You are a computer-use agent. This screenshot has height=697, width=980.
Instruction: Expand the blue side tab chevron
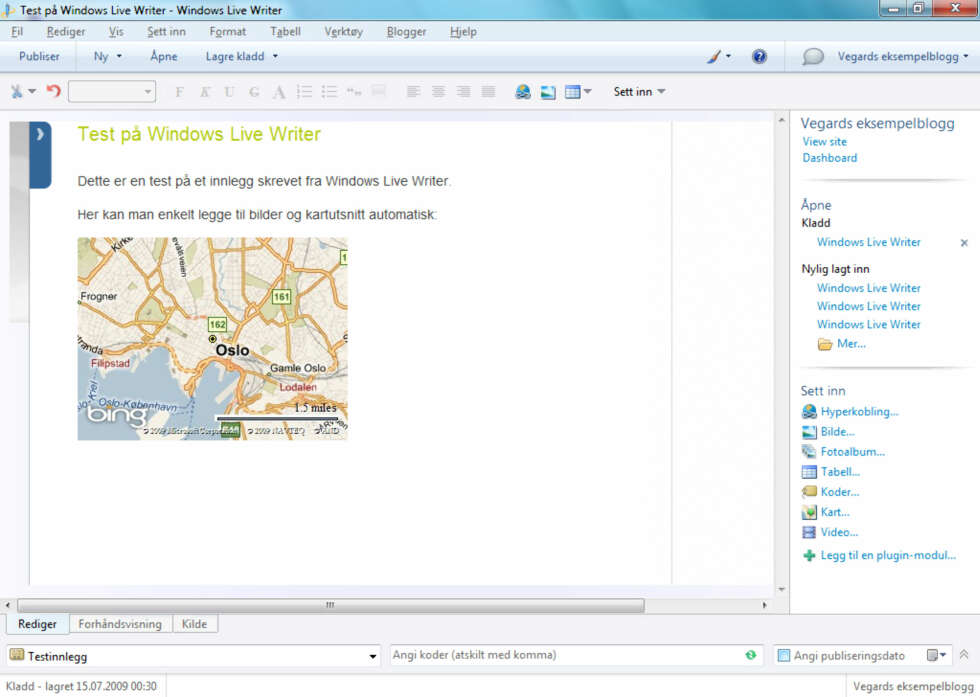tap(40, 134)
